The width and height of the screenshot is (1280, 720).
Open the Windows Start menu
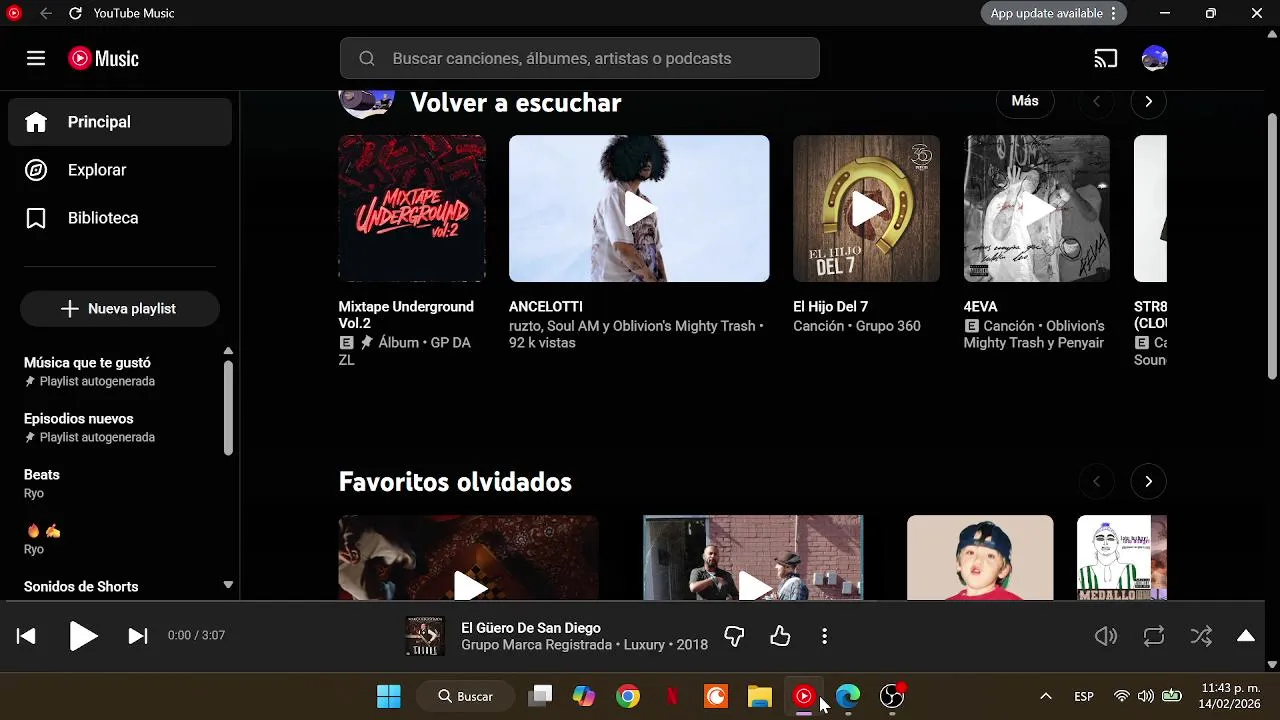click(389, 696)
